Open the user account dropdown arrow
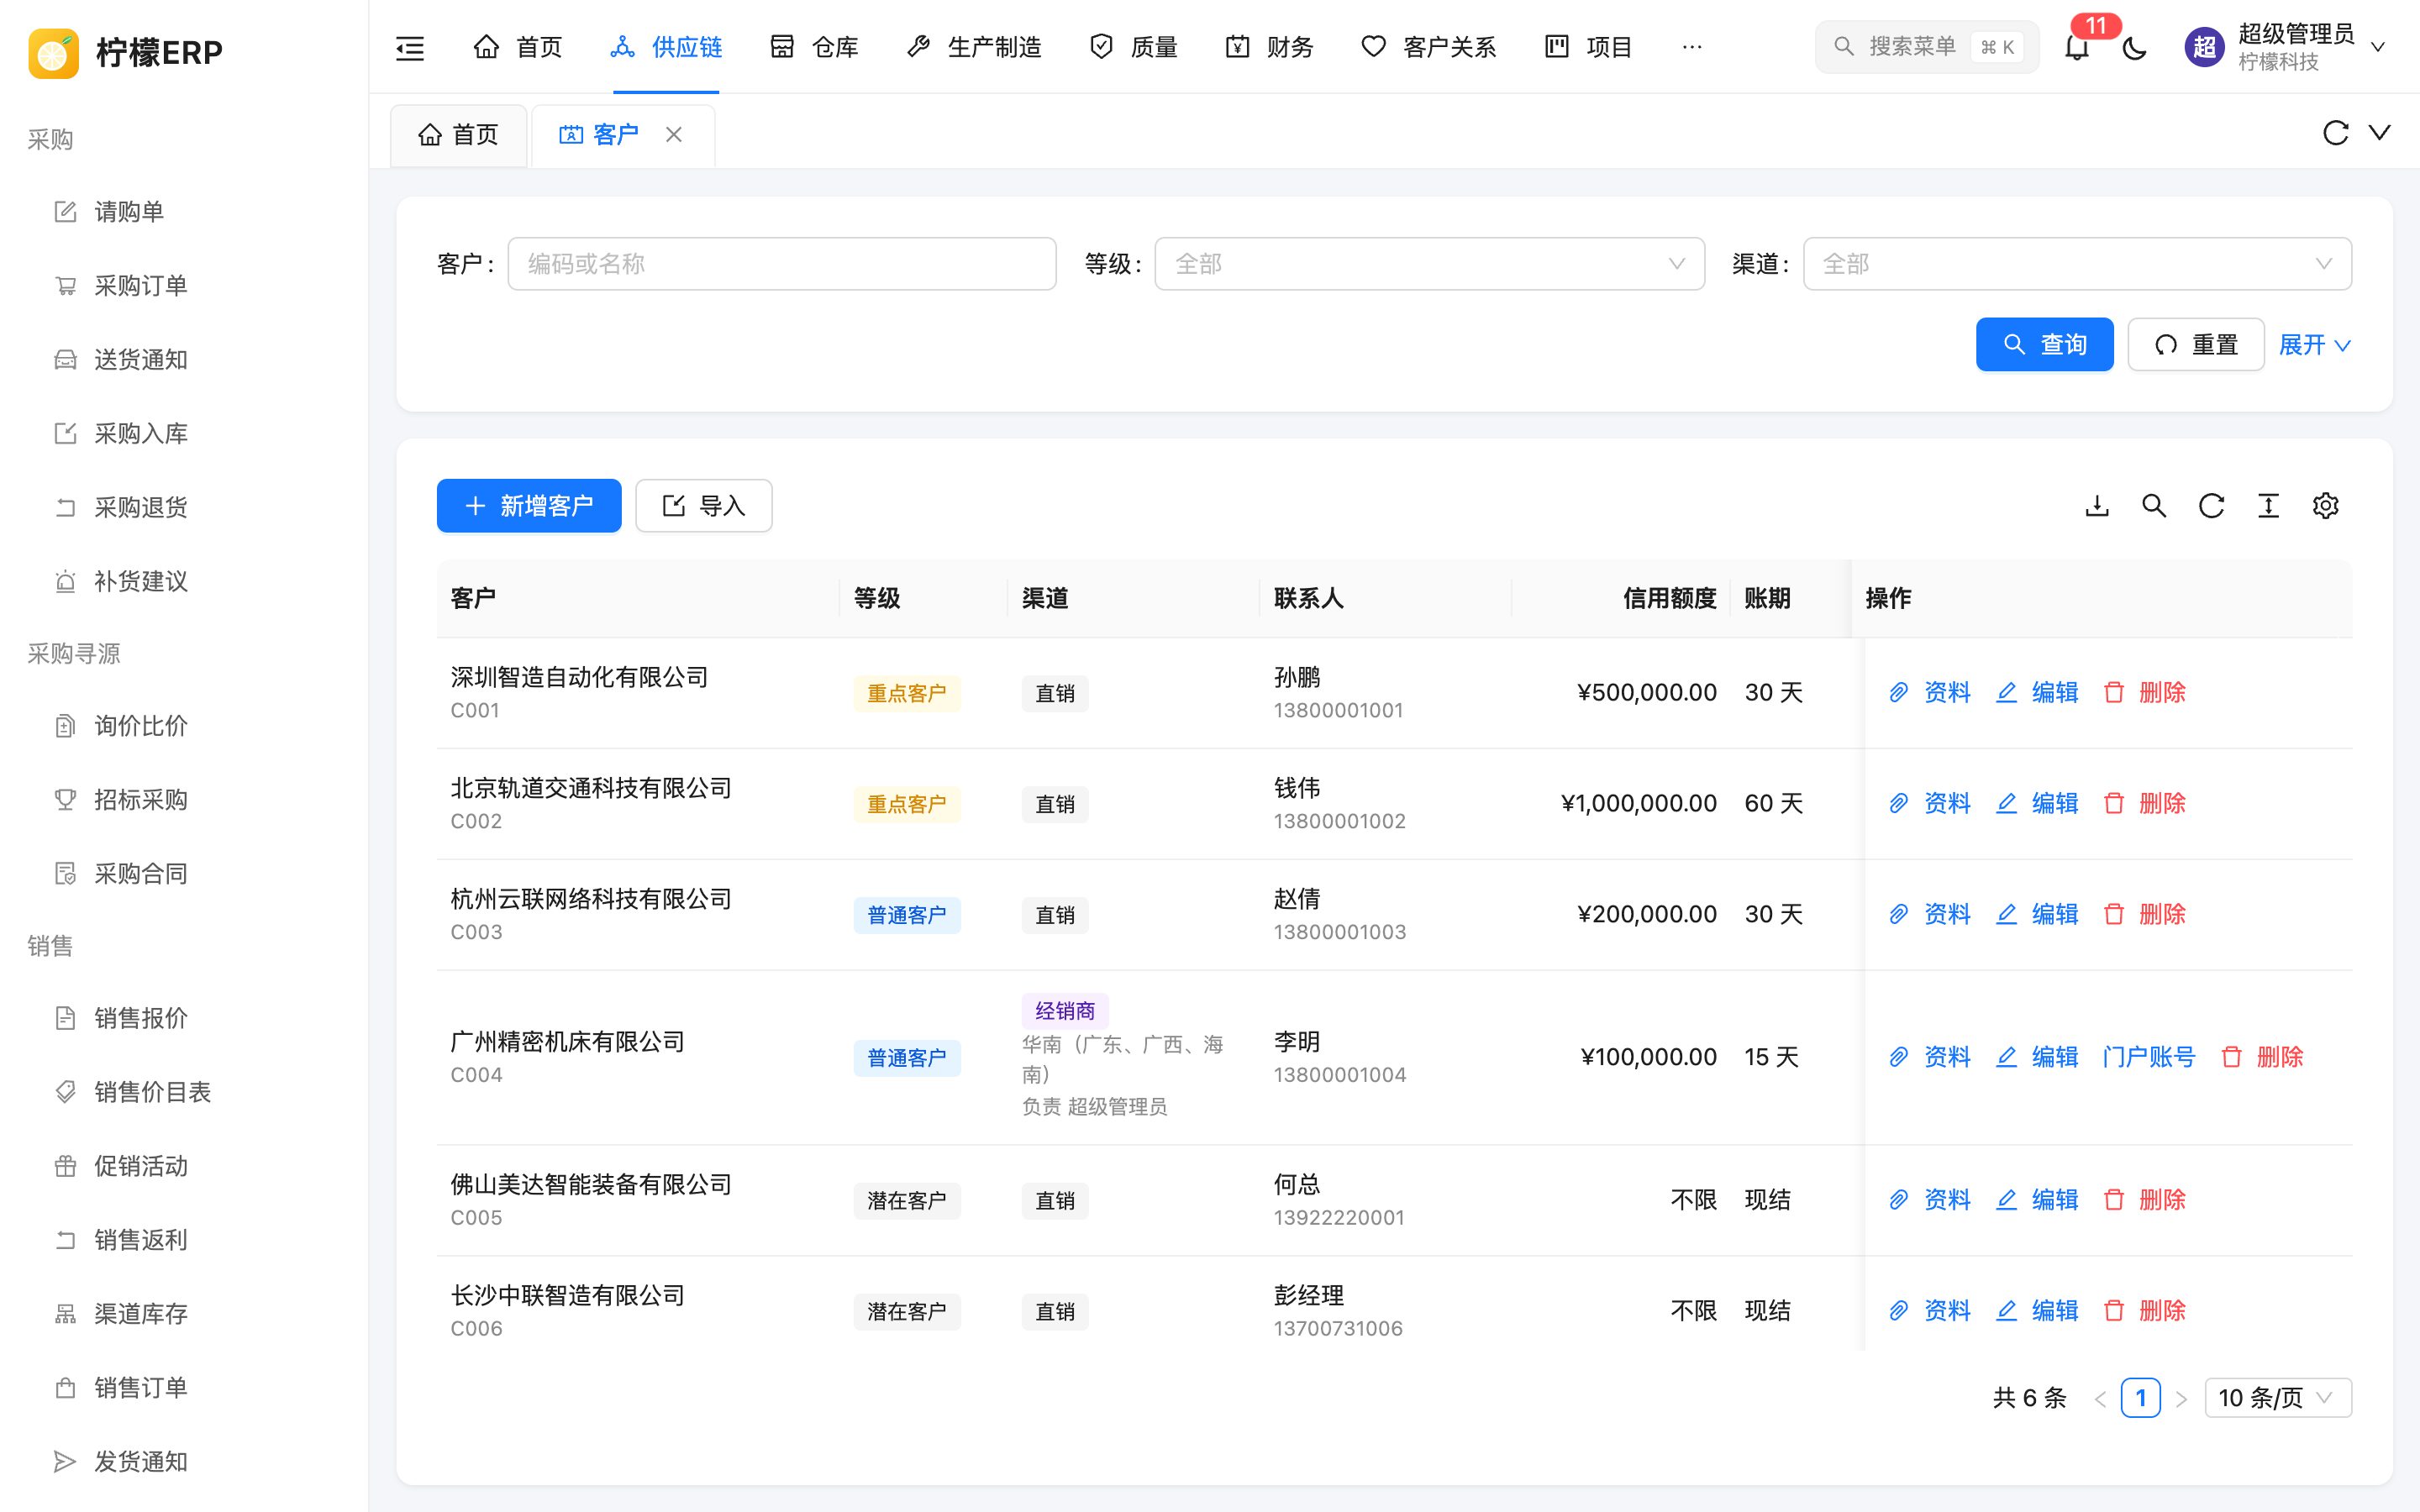Image resolution: width=2420 pixels, height=1512 pixels. [2378, 47]
